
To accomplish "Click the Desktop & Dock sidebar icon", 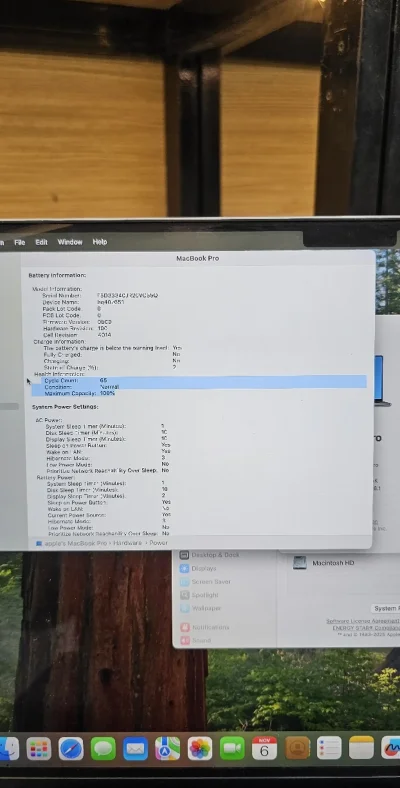I will [x=184, y=555].
